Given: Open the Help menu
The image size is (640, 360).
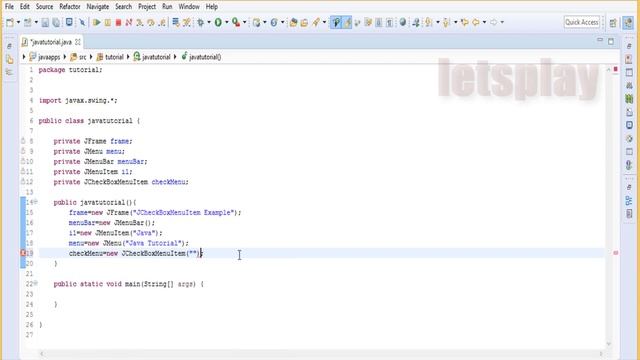Looking at the screenshot, I should 211,7.
